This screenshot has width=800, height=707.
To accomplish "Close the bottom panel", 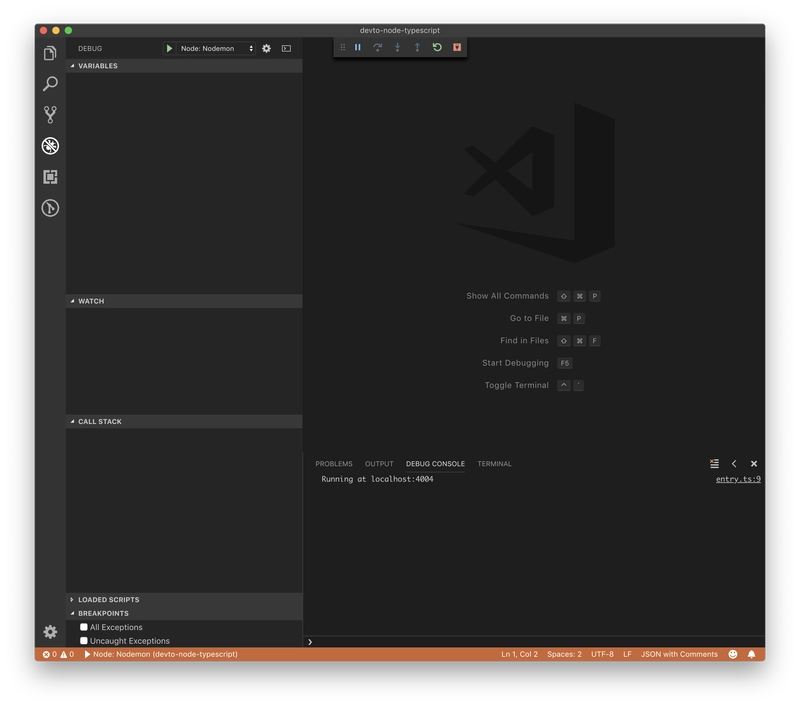I will 754,464.
